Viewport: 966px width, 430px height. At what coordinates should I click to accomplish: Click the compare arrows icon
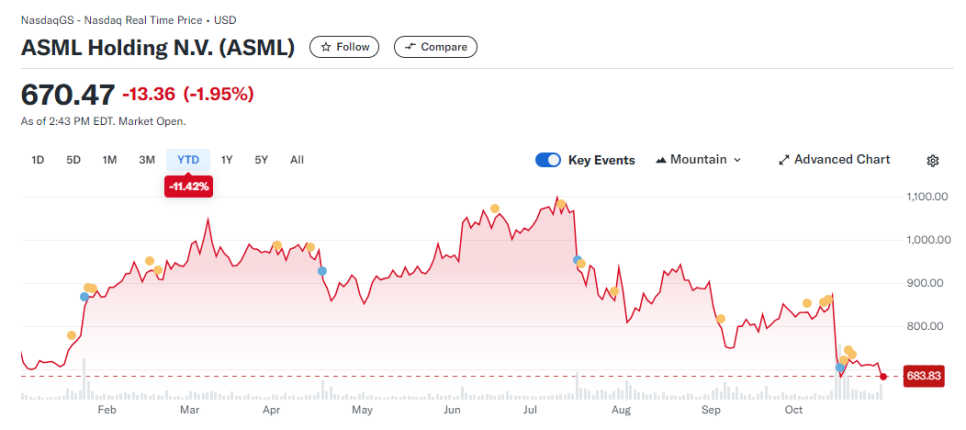(410, 47)
